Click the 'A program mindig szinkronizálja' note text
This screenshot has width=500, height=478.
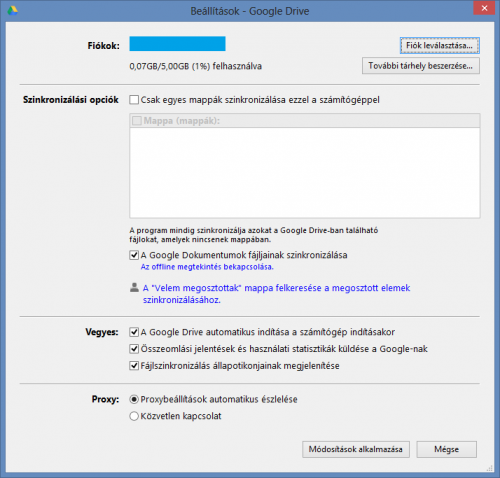click(x=254, y=235)
